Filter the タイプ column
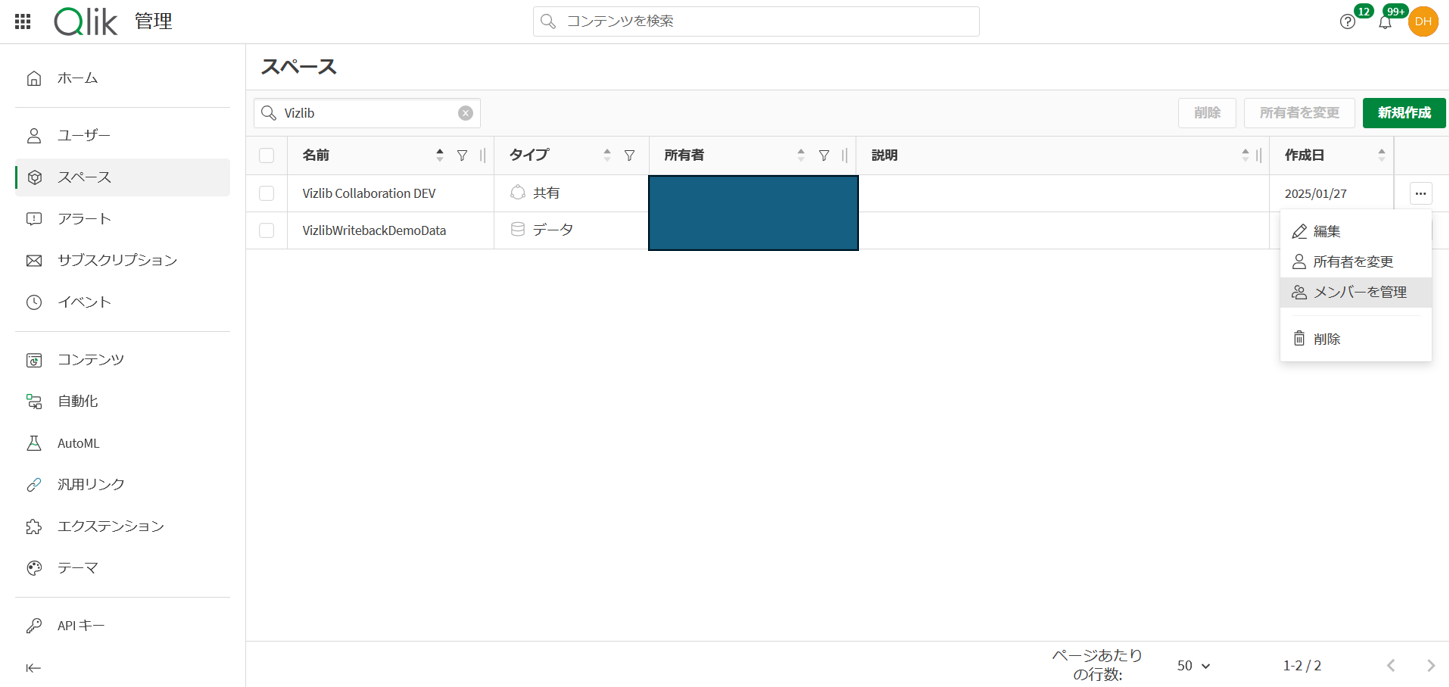The image size is (1449, 687). (x=629, y=155)
